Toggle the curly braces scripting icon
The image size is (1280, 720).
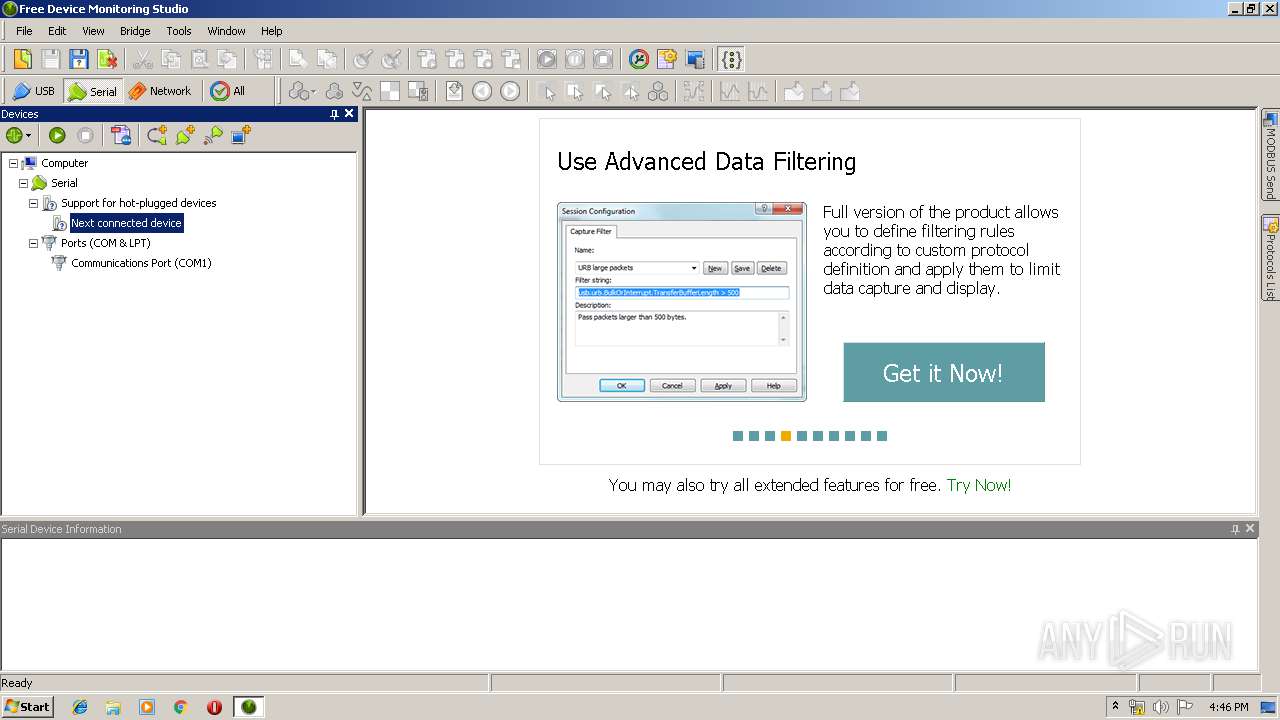(x=732, y=59)
